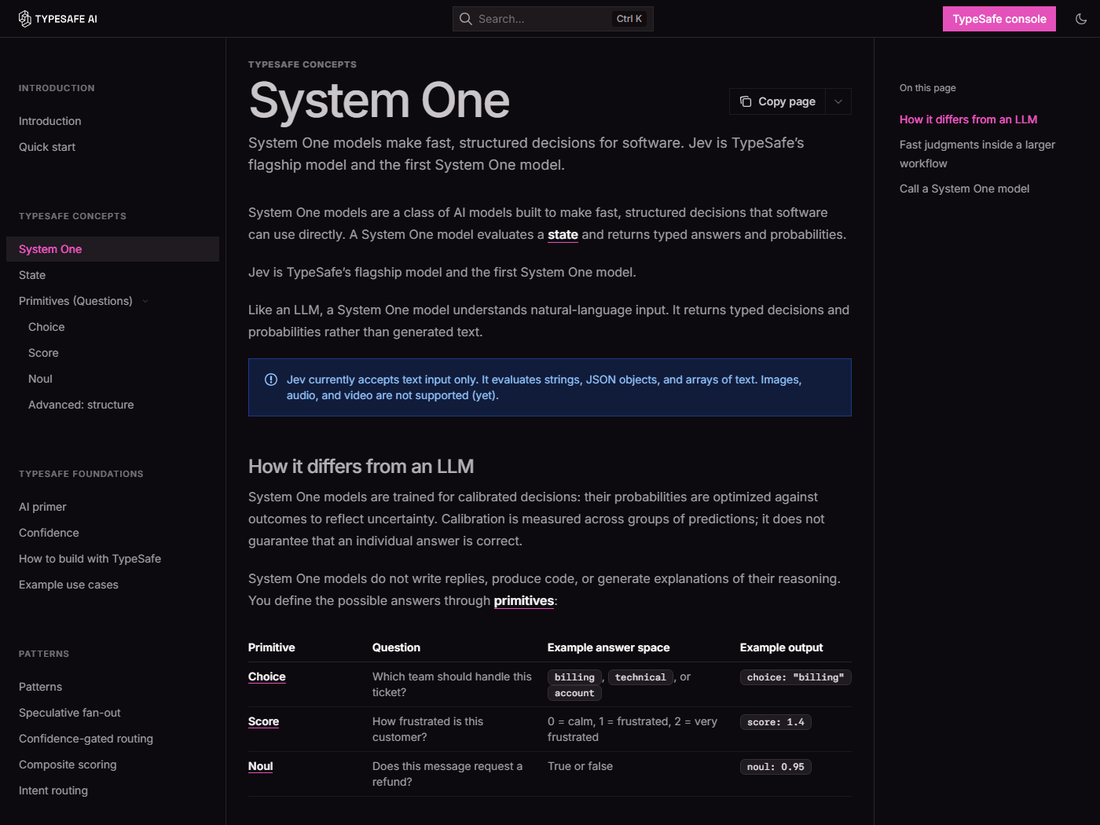Click the search magnifier icon
Viewport: 1100px width, 825px height.
coord(466,19)
